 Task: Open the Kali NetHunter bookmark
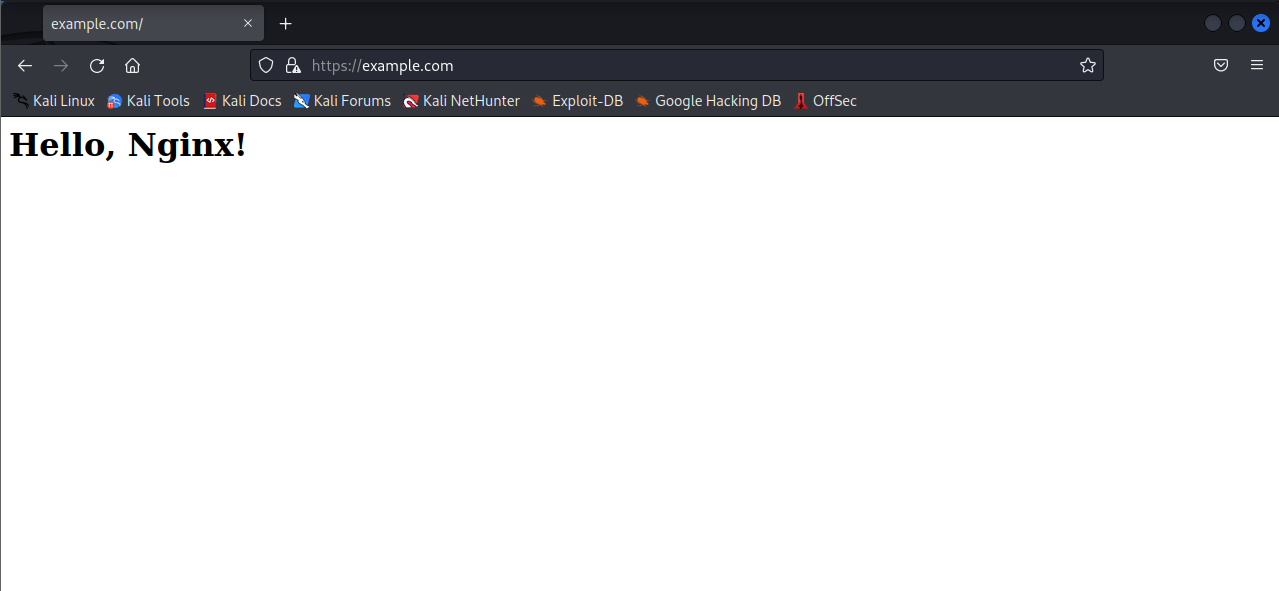(461, 101)
